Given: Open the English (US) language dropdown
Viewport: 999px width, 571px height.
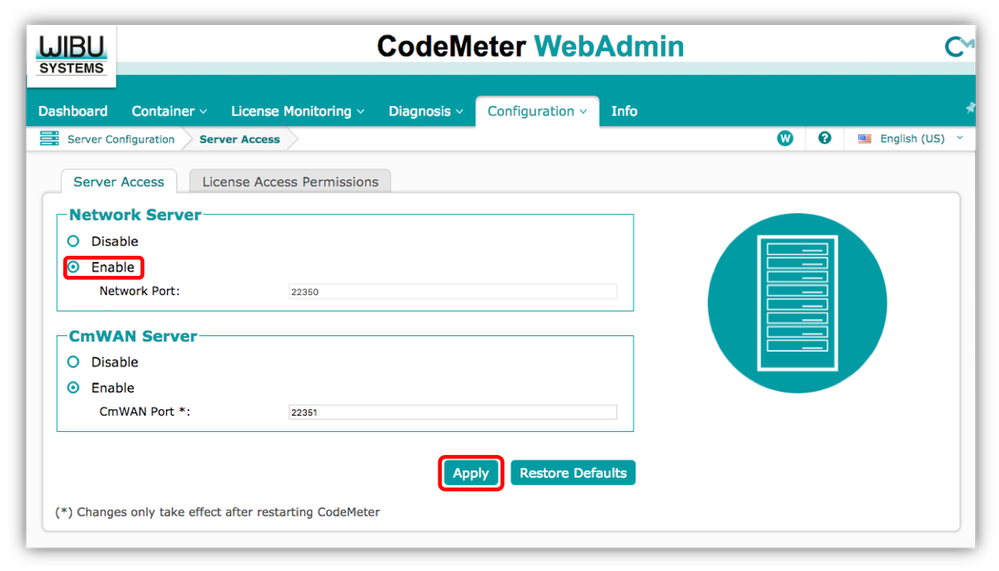Looking at the screenshot, I should tap(911, 138).
